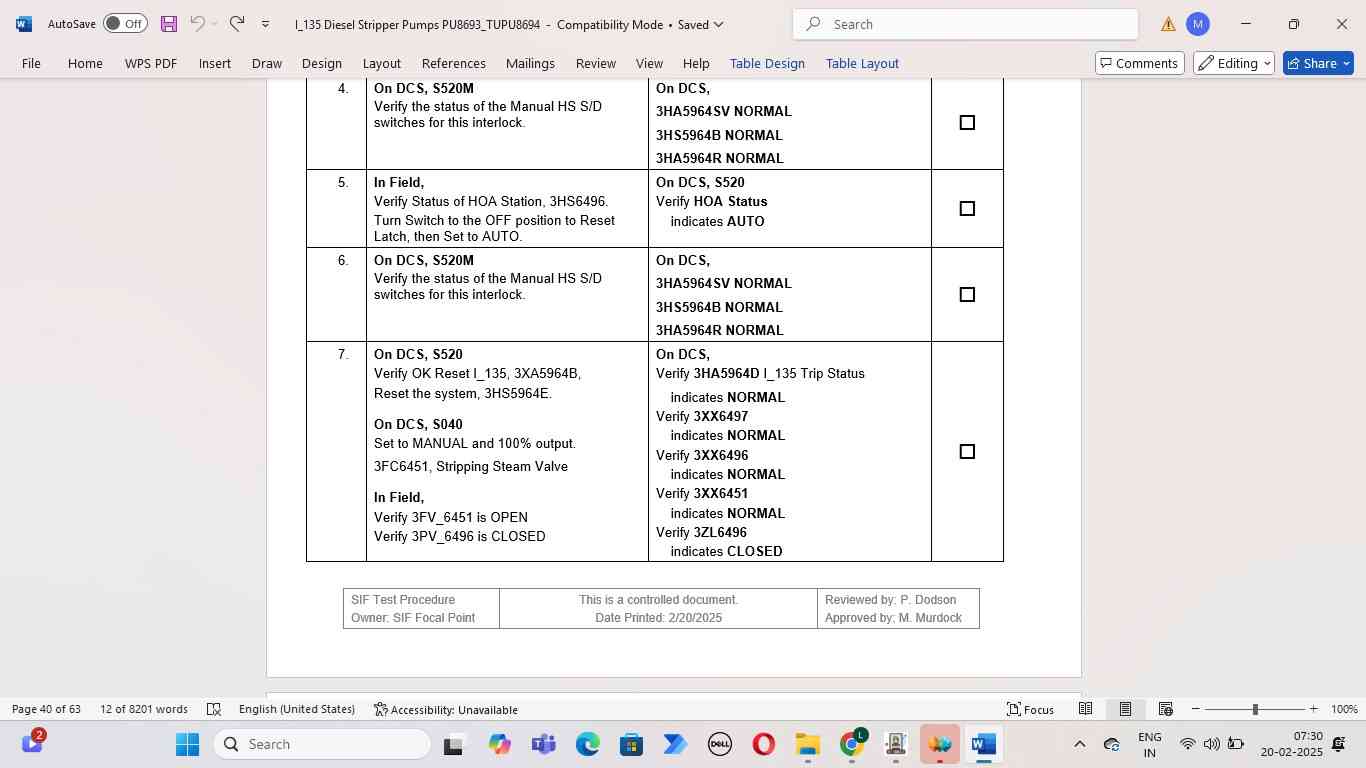1366x768 pixels.
Task: Open the Windows Start menu
Action: pos(188,744)
